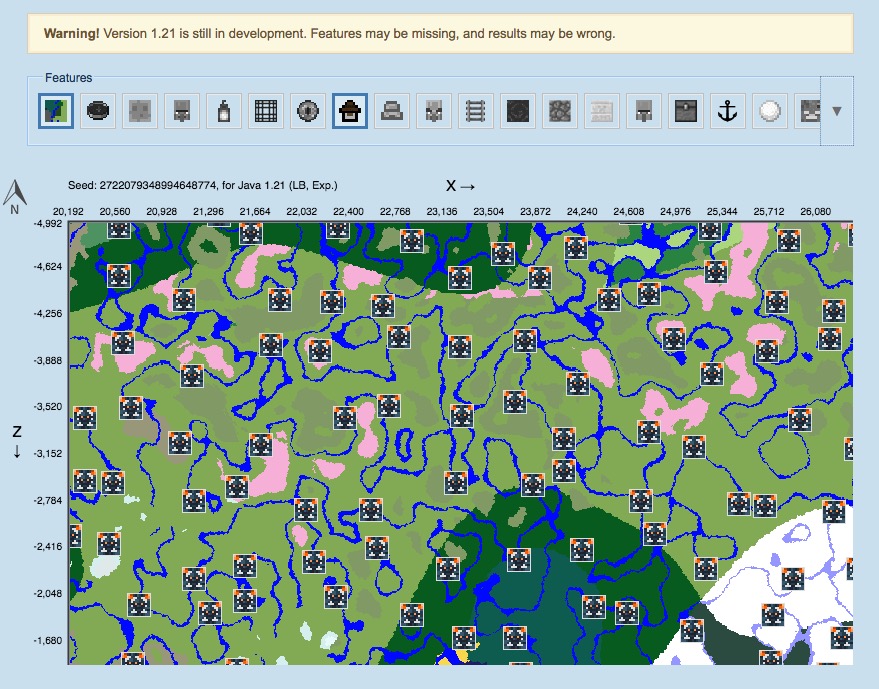Click the Z axis label
This screenshot has height=689, width=879.
17,432
